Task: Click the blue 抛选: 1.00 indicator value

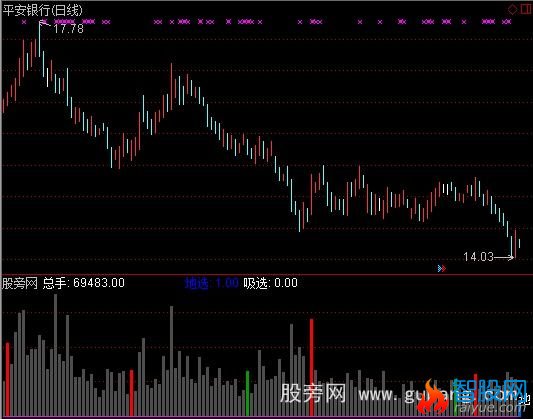Action: pyautogui.click(x=211, y=283)
